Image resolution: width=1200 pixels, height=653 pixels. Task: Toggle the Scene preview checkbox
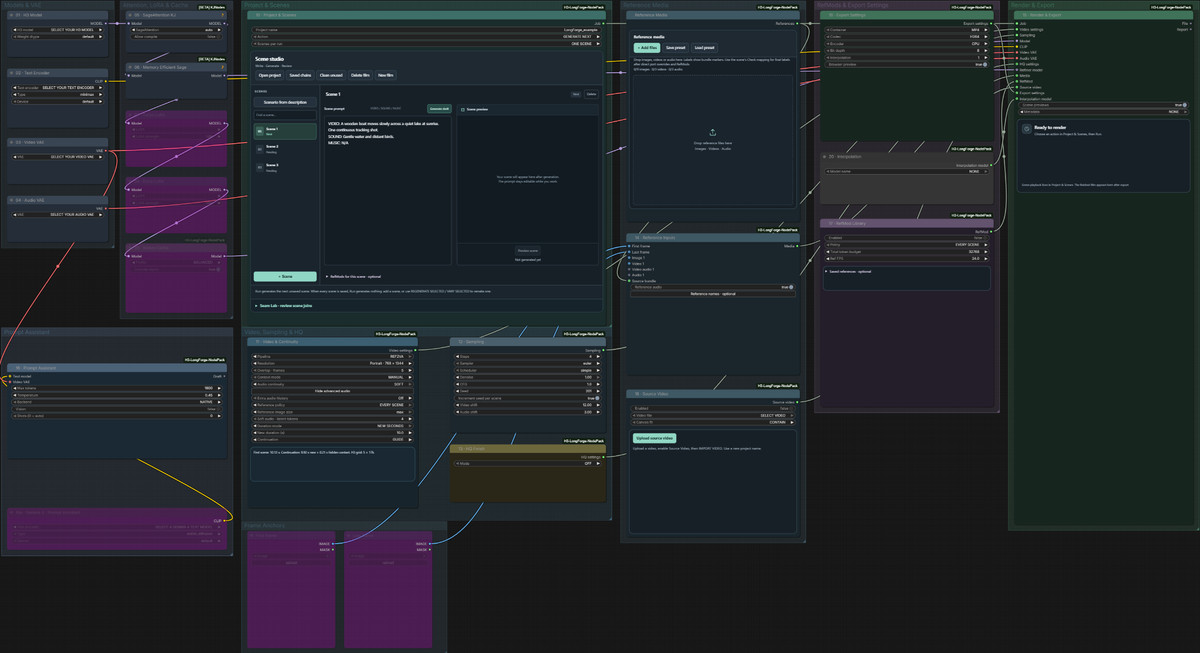coord(462,108)
